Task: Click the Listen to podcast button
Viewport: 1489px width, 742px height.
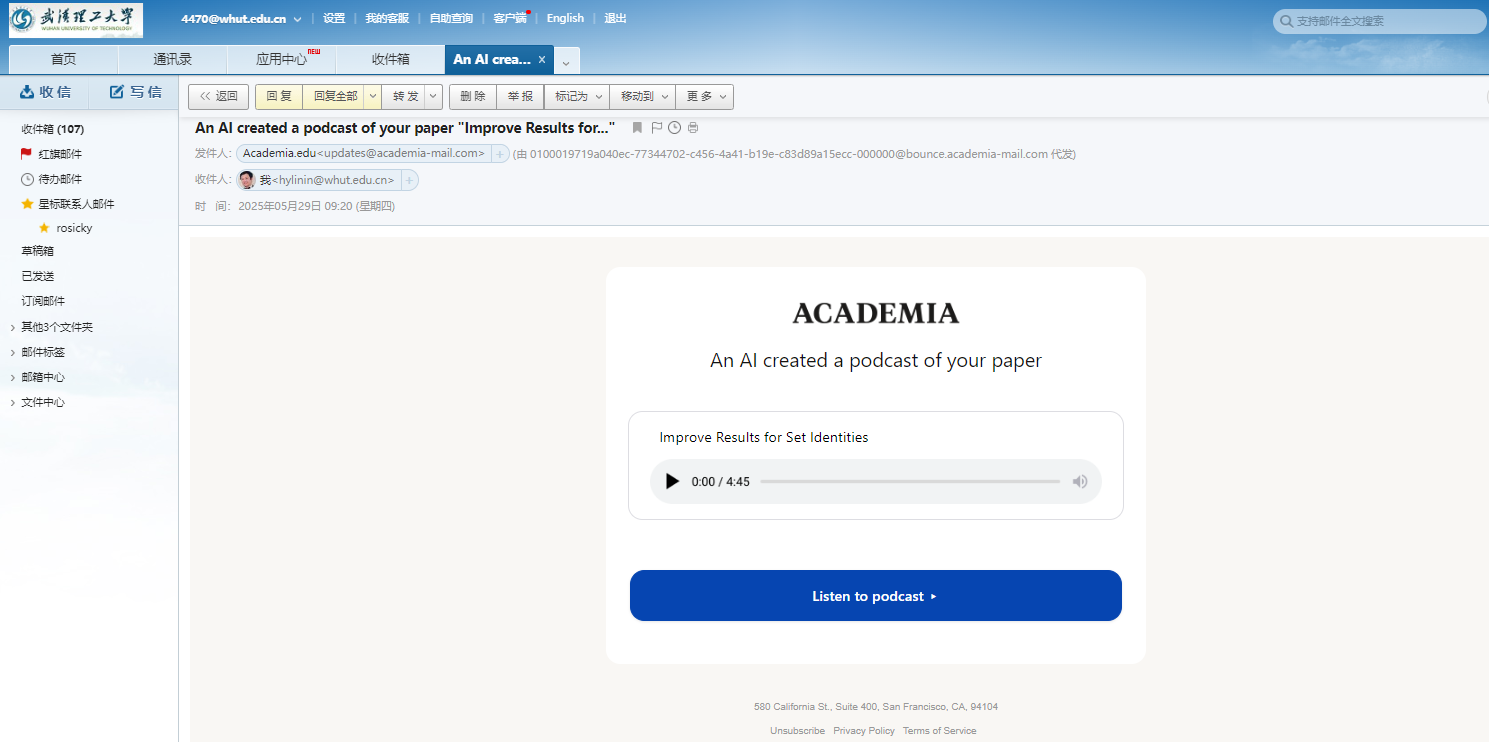Action: pos(876,596)
